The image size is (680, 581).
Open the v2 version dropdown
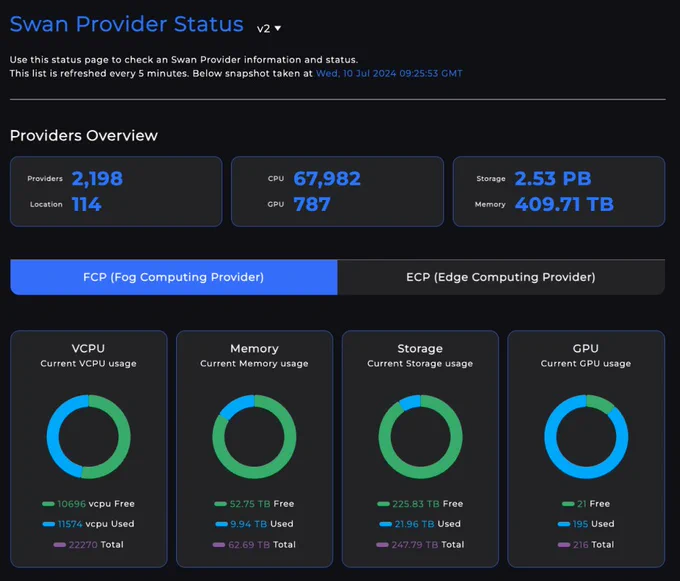pos(269,29)
